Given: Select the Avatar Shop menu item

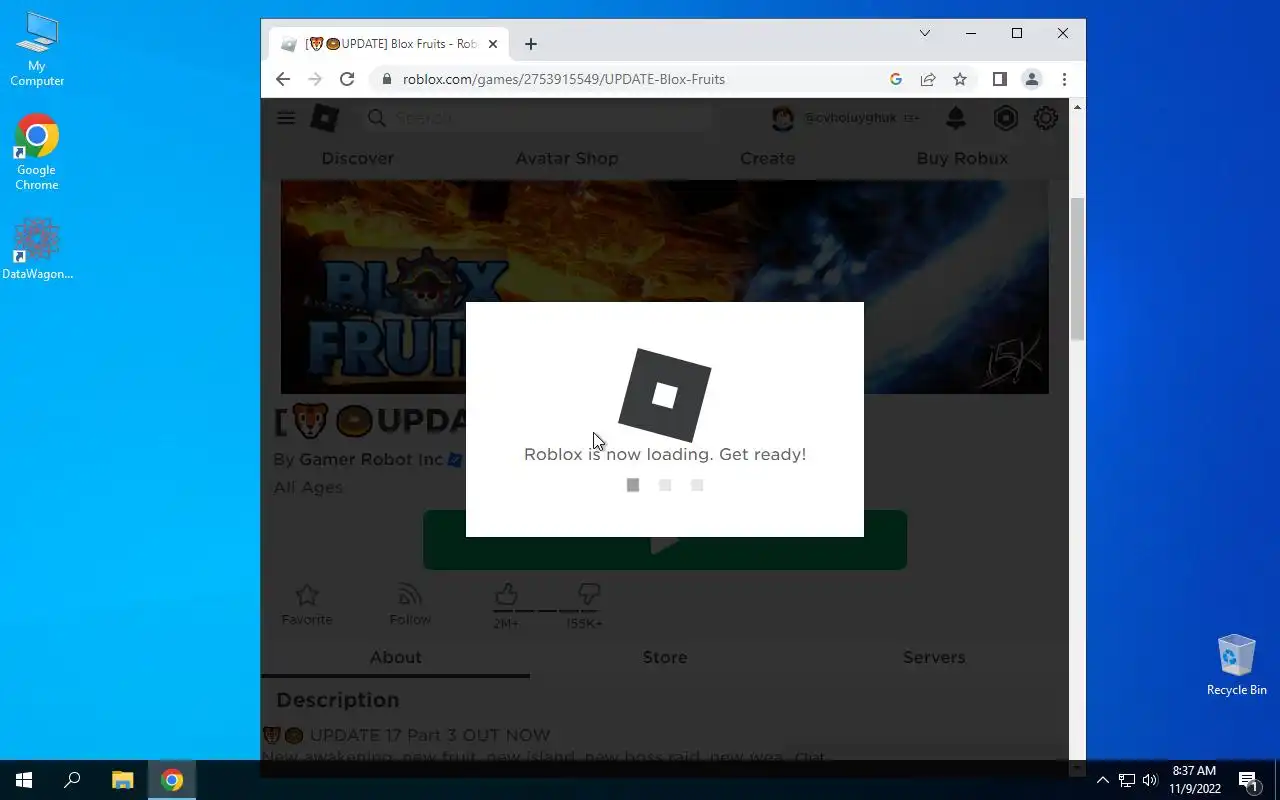Looking at the screenshot, I should coord(567,158).
